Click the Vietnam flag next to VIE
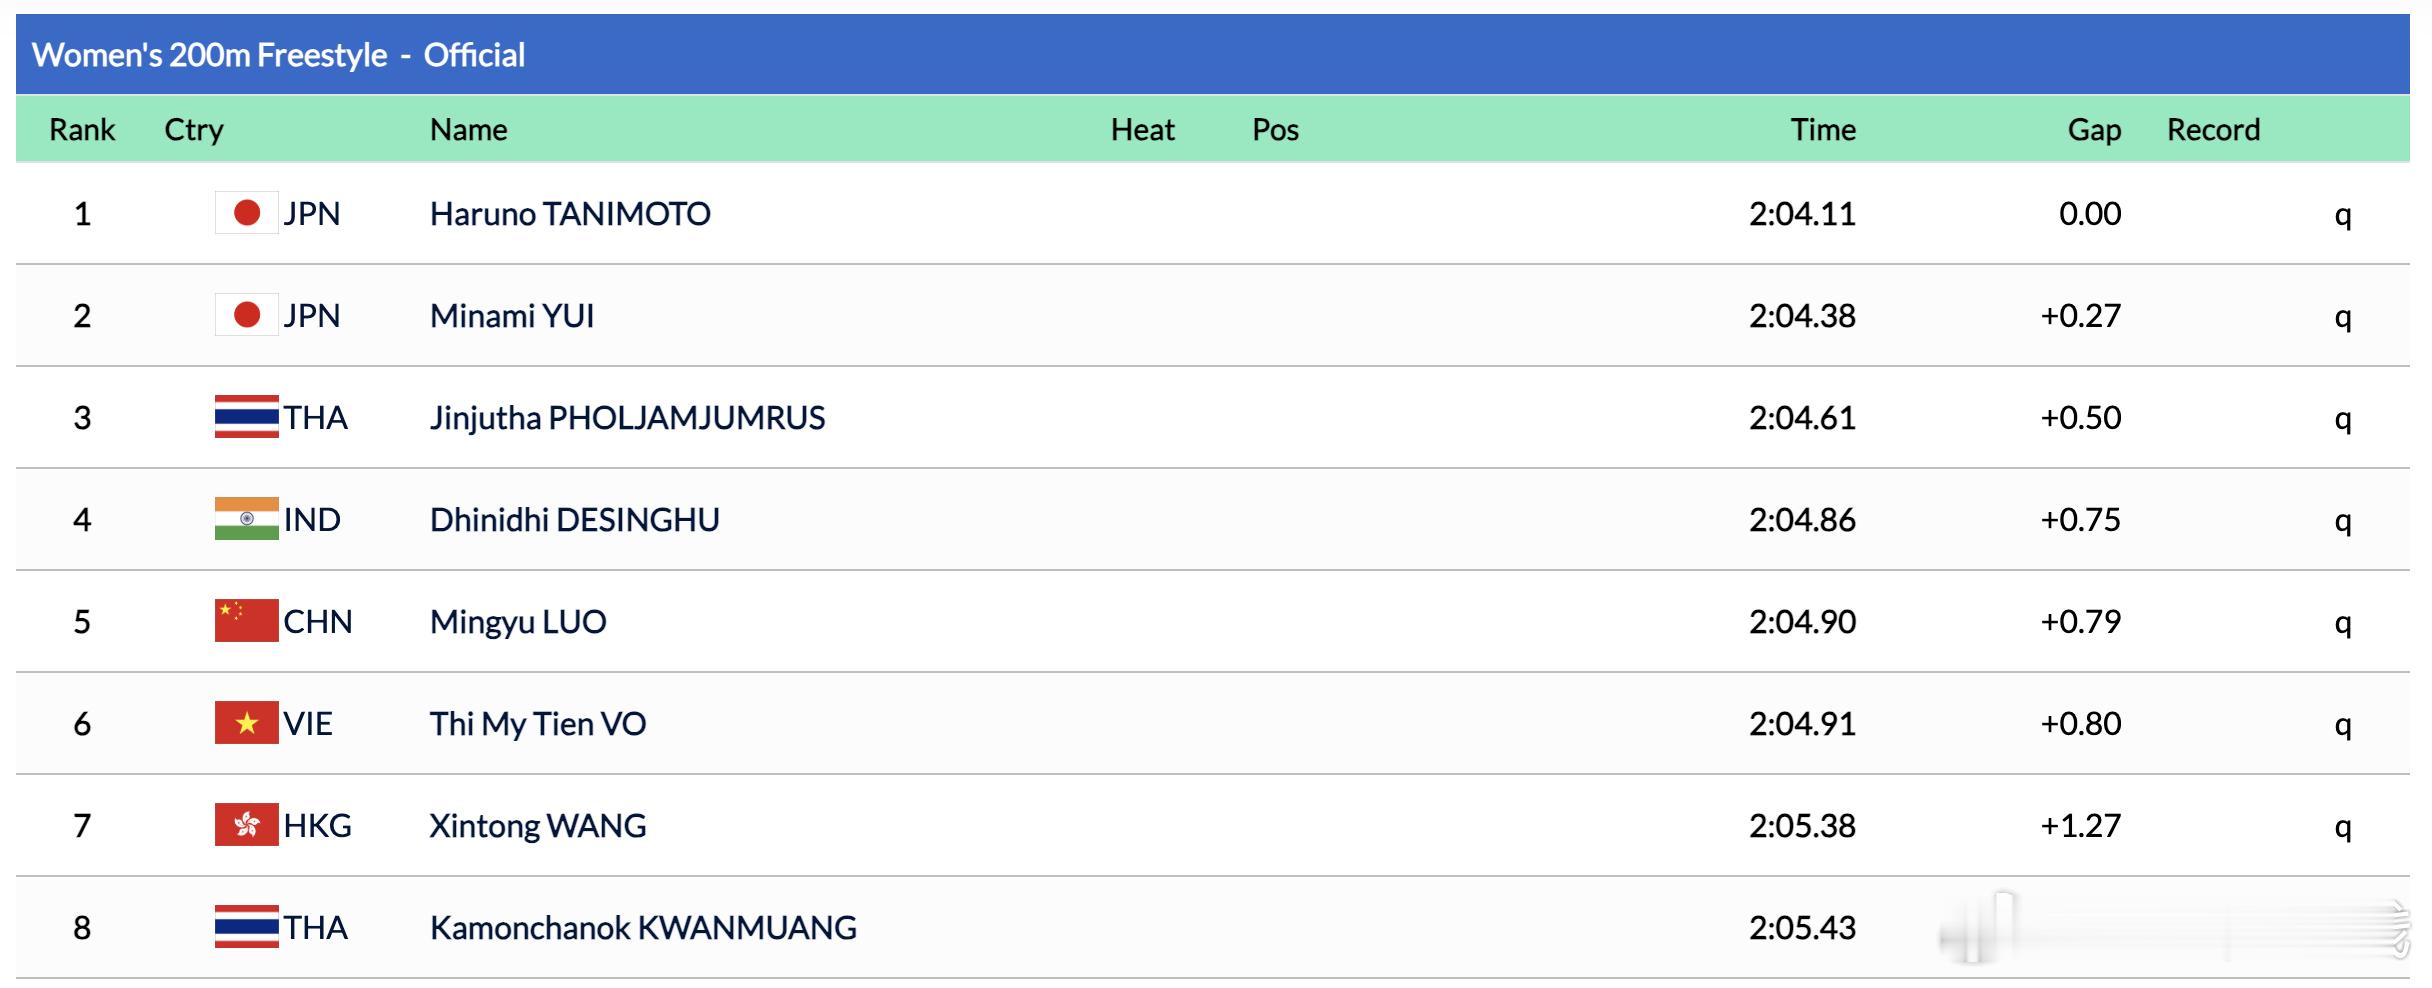The image size is (2432, 988). click(x=247, y=723)
